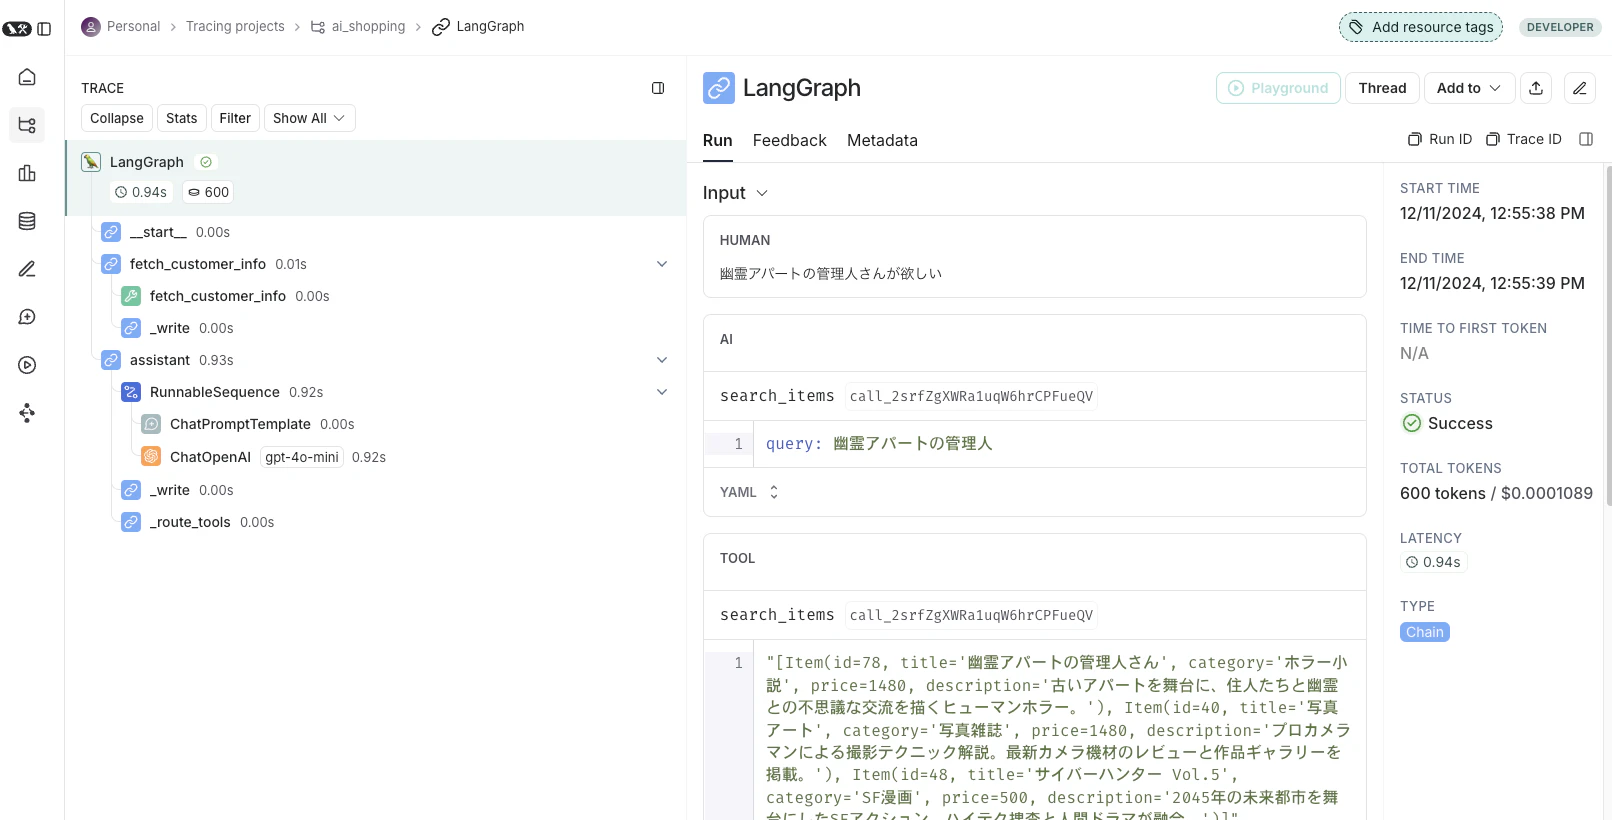This screenshot has height=820, width=1612.
Task: Open the Tracing projects sidebar icon
Action: [x=27, y=125]
